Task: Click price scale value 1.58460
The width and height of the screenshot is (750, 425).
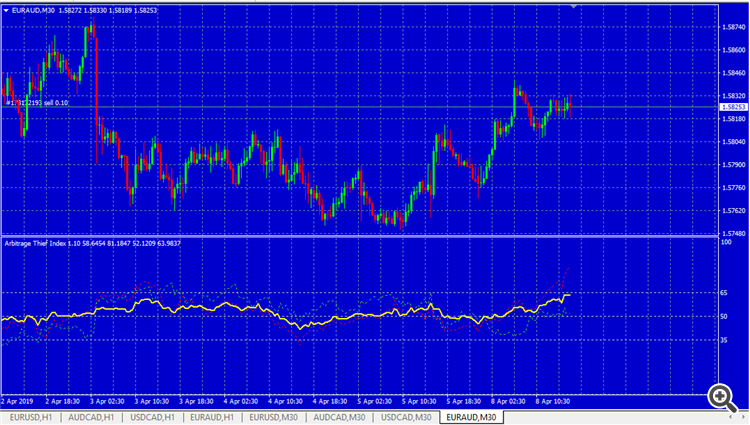Action: point(734,73)
